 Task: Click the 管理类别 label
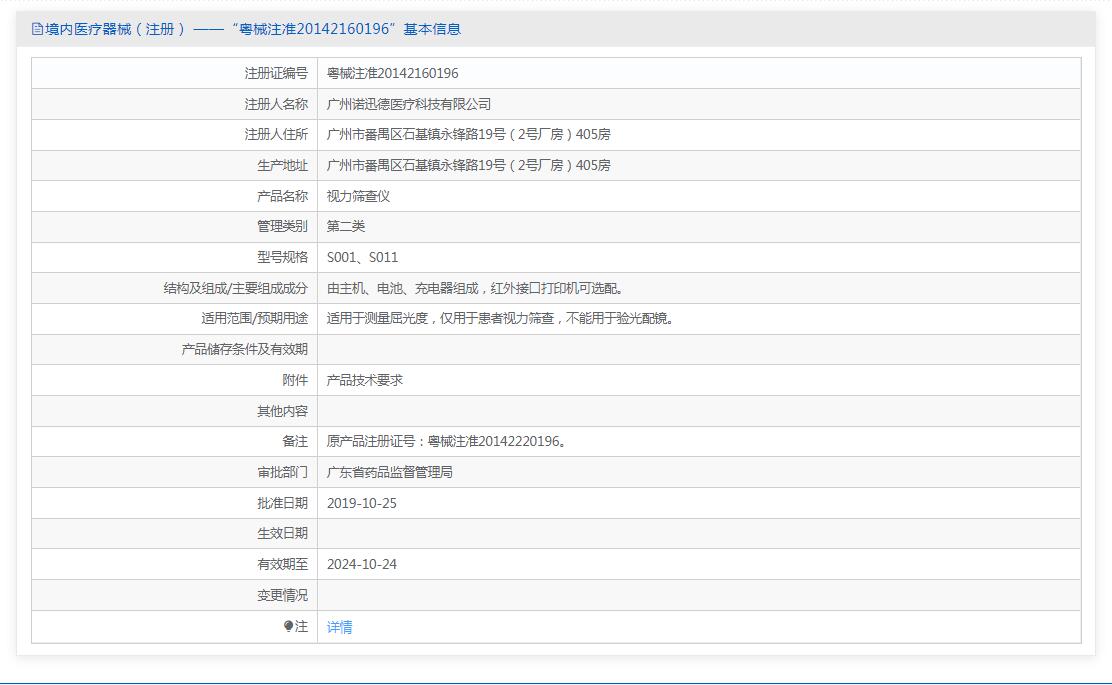pos(282,227)
